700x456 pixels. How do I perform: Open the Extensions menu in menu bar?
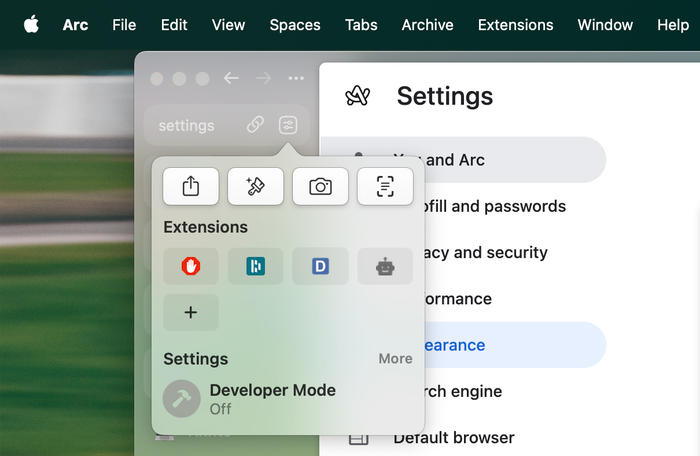[x=516, y=25]
